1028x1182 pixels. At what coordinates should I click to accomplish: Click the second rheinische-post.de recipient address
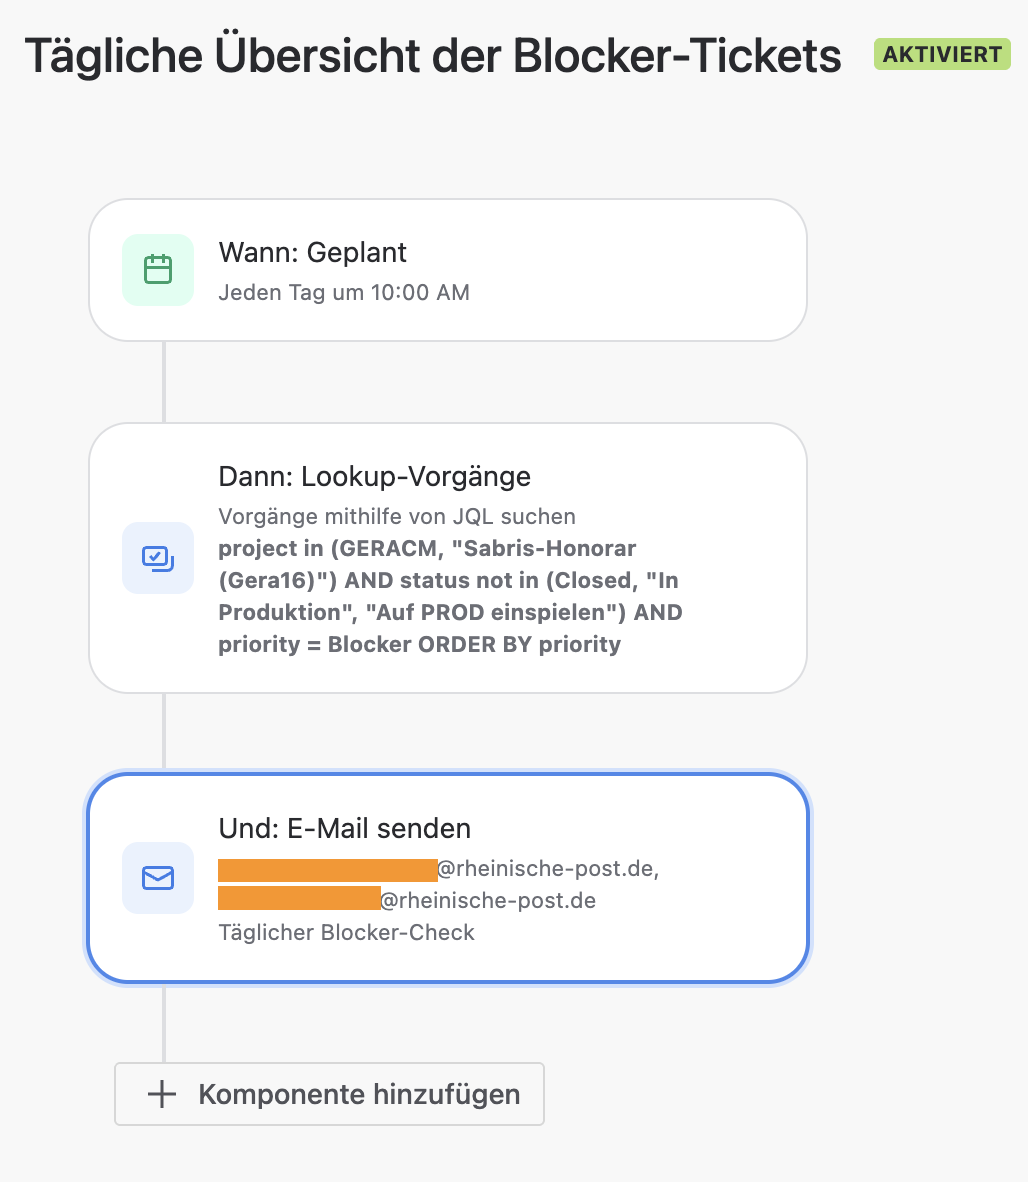pyautogui.click(x=407, y=901)
